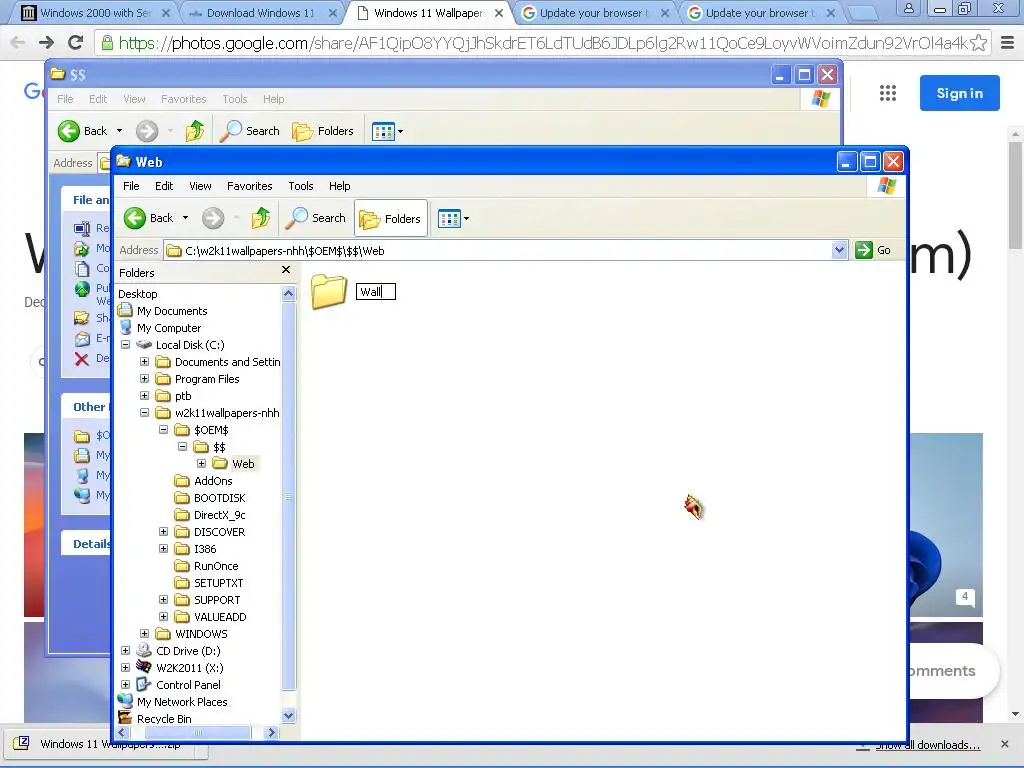Collapse $OEM$ folder node
This screenshot has width=1024, height=768.
pos(163,429)
